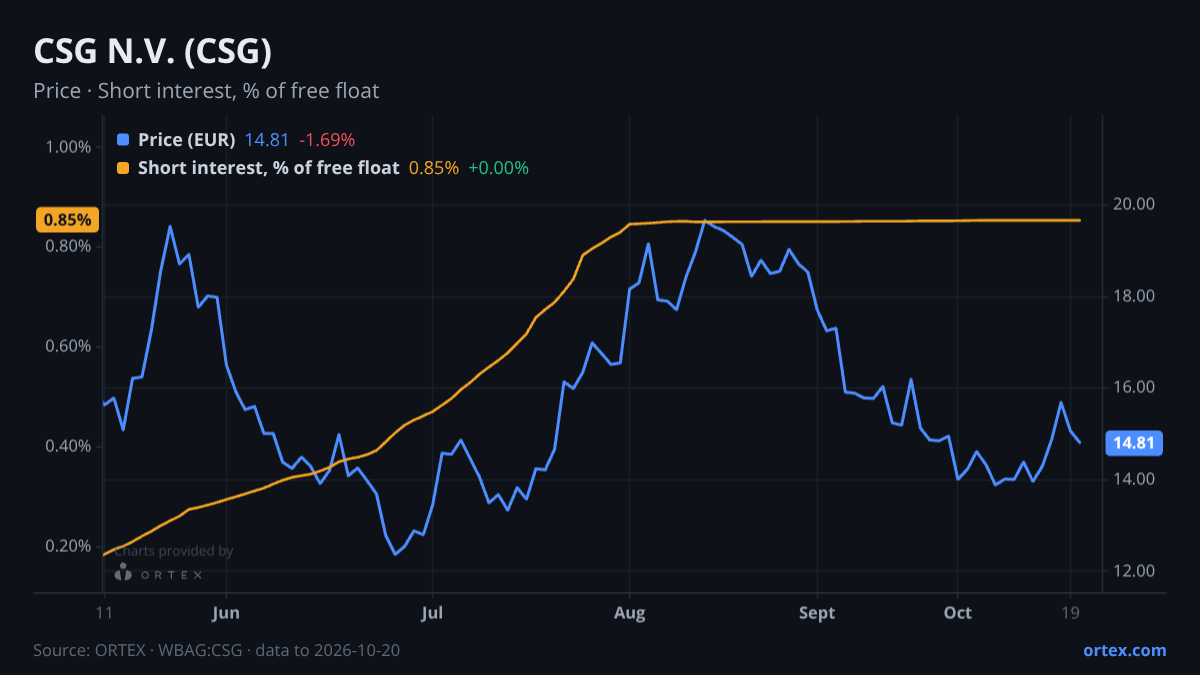Click the Charts provided by caption
1200x675 pixels.
(x=173, y=551)
